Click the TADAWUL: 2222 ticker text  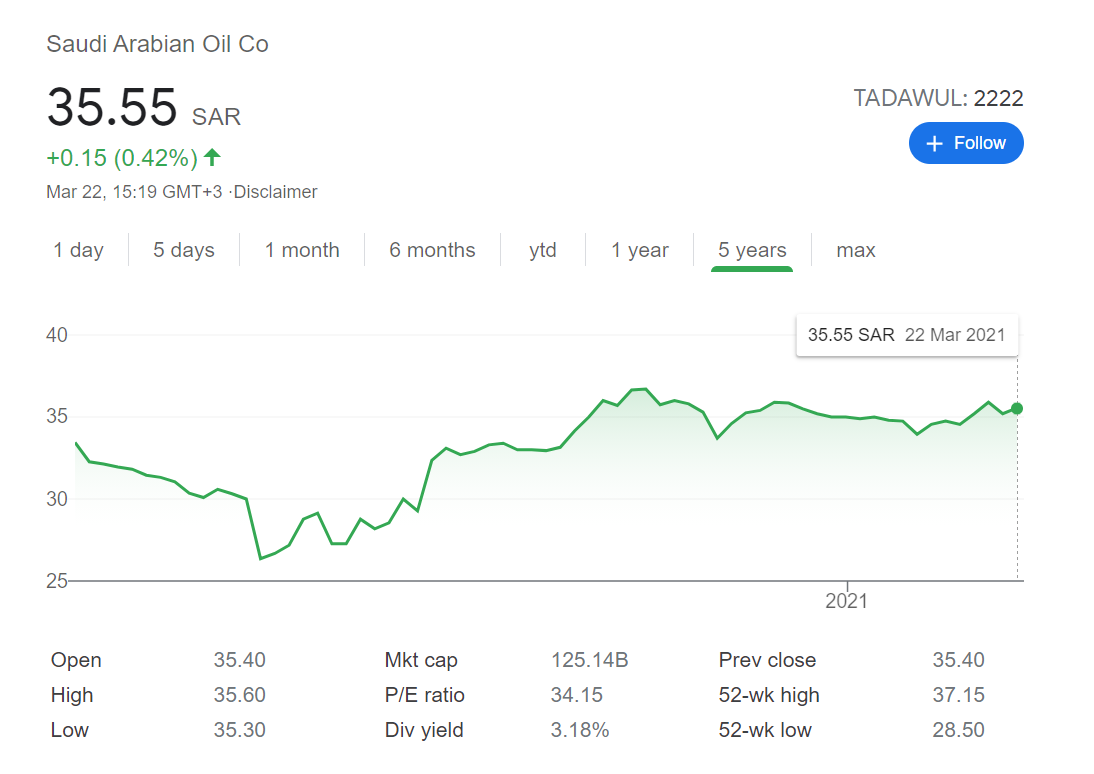tap(938, 98)
